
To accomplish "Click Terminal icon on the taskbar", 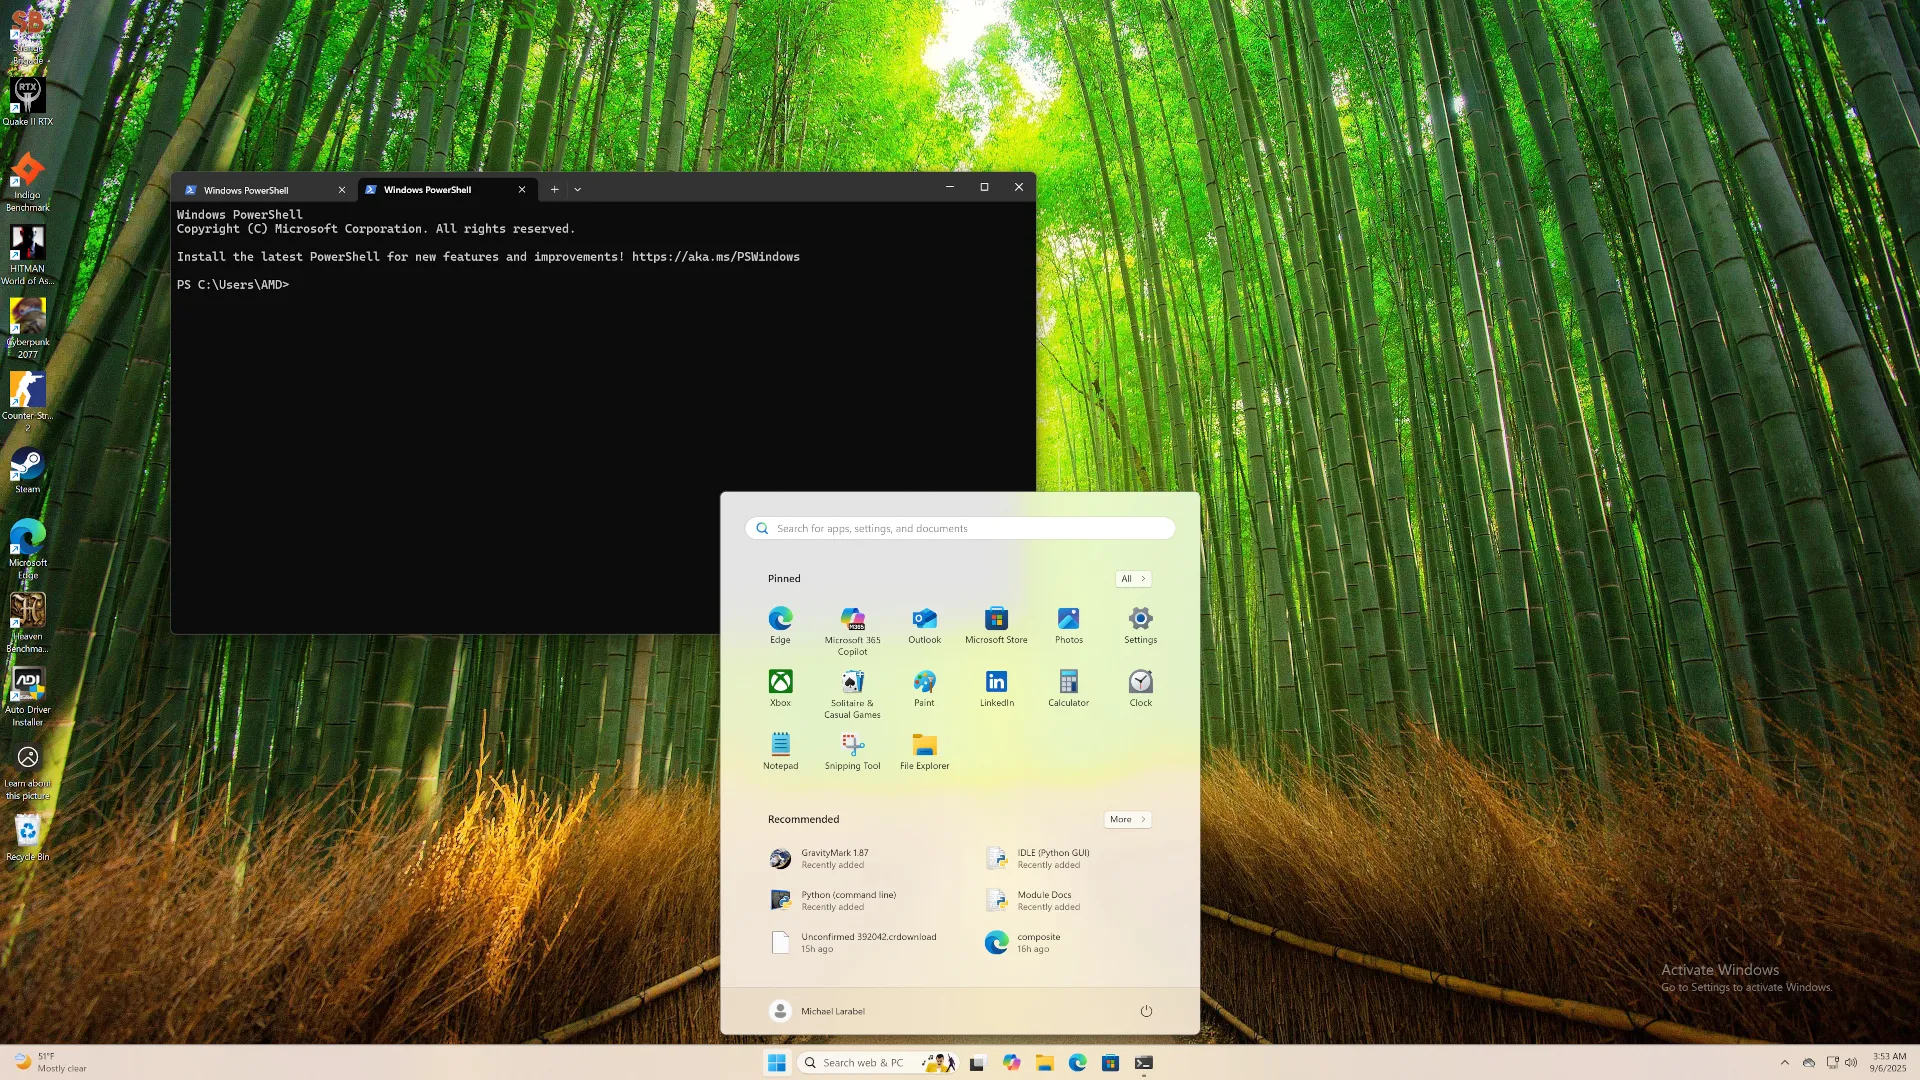I will 1144,1063.
